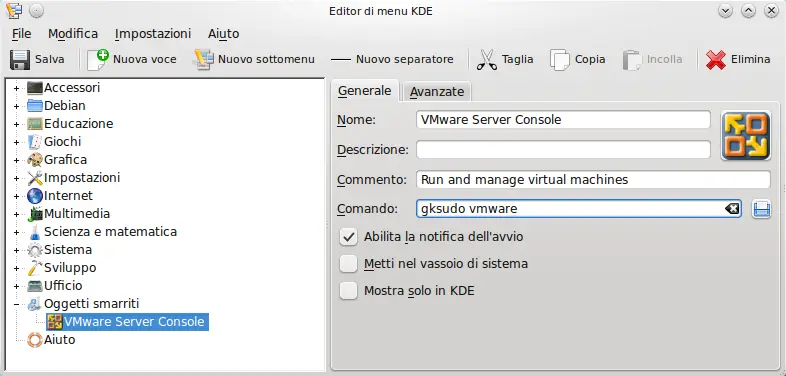Click the Educazione category icon
786x376 pixels.
[35, 124]
